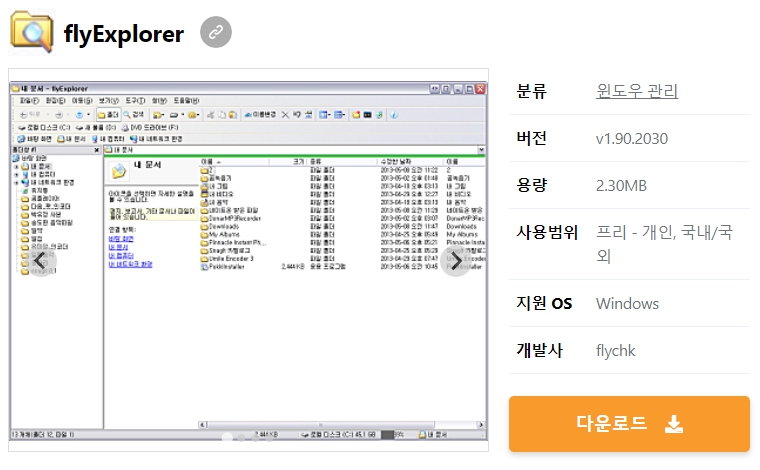Viewport: 760px width, 470px height.
Task: Open the 도구(T) menu in the flyExplorer screenshot
Action: pyautogui.click(x=135, y=101)
